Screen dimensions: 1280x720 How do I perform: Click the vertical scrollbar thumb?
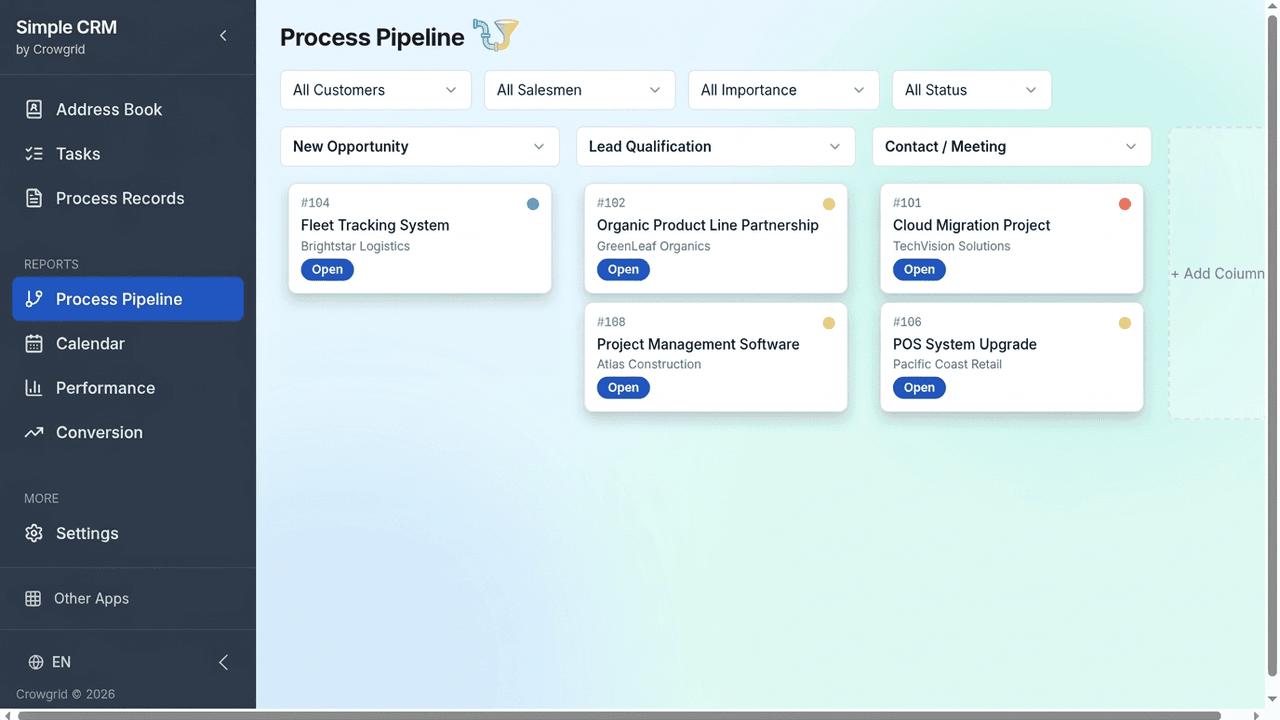pyautogui.click(x=1272, y=346)
